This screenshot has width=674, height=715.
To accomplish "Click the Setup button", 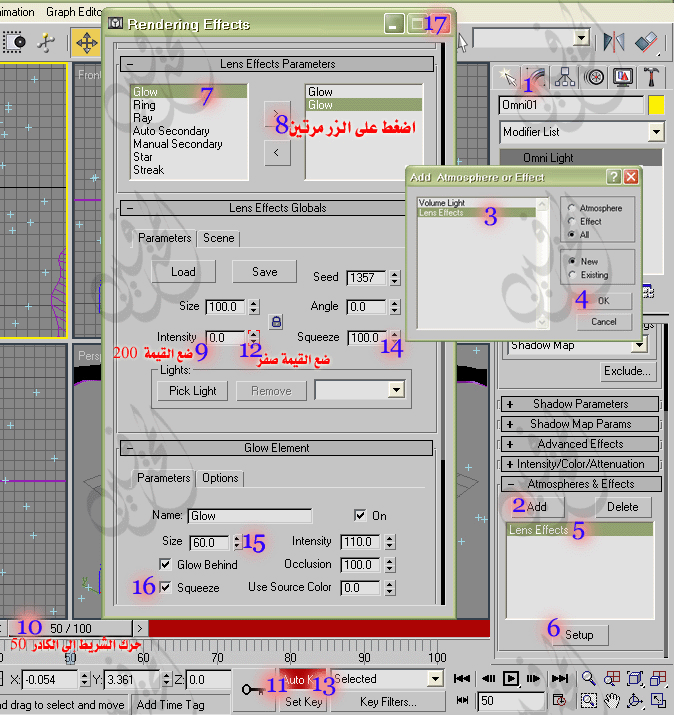I will tap(579, 635).
